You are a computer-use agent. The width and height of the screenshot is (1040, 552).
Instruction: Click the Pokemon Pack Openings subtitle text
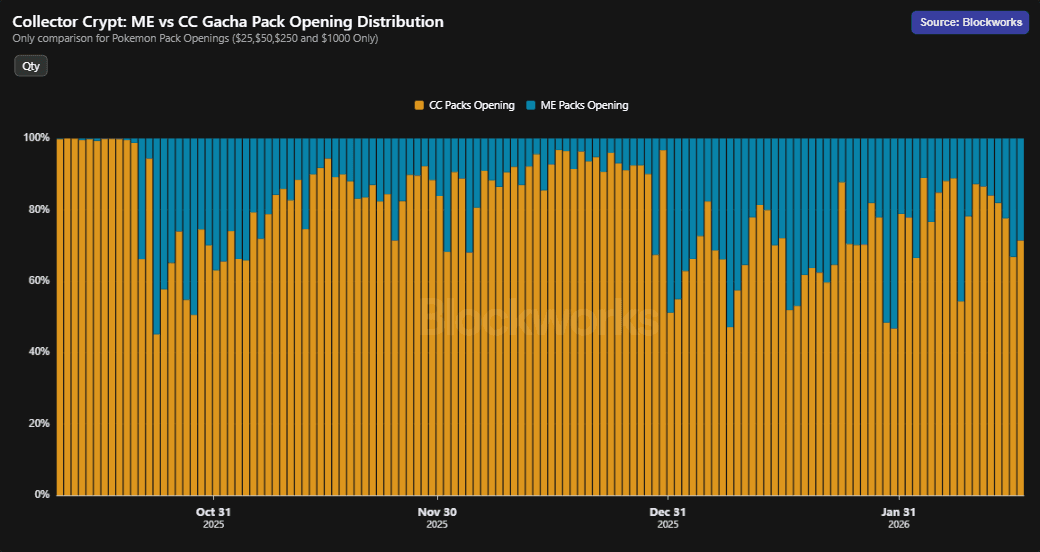point(195,38)
